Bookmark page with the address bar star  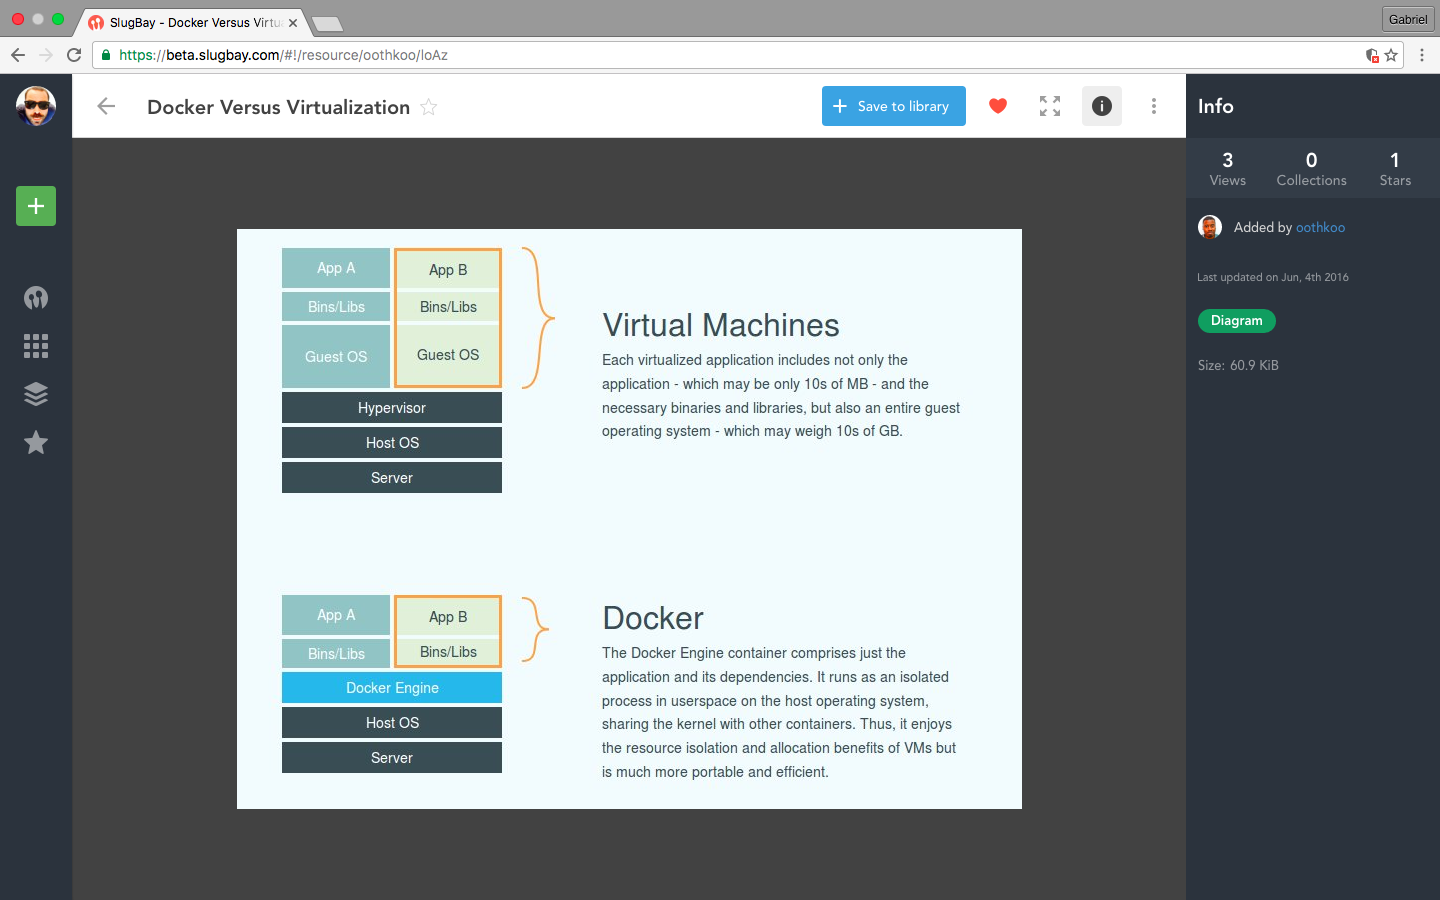1391,55
